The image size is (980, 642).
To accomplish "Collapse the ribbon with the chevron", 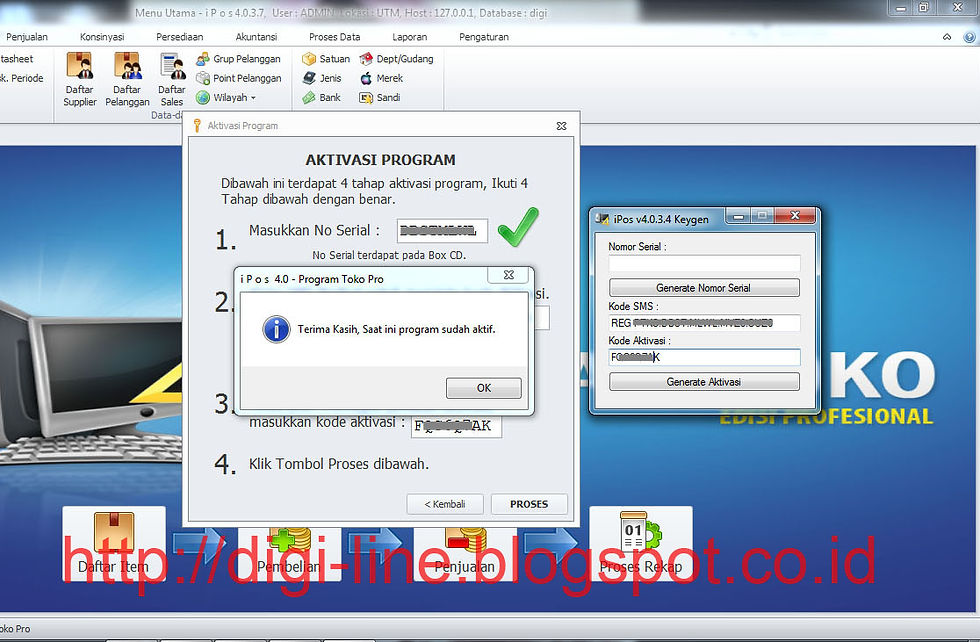I will (947, 38).
